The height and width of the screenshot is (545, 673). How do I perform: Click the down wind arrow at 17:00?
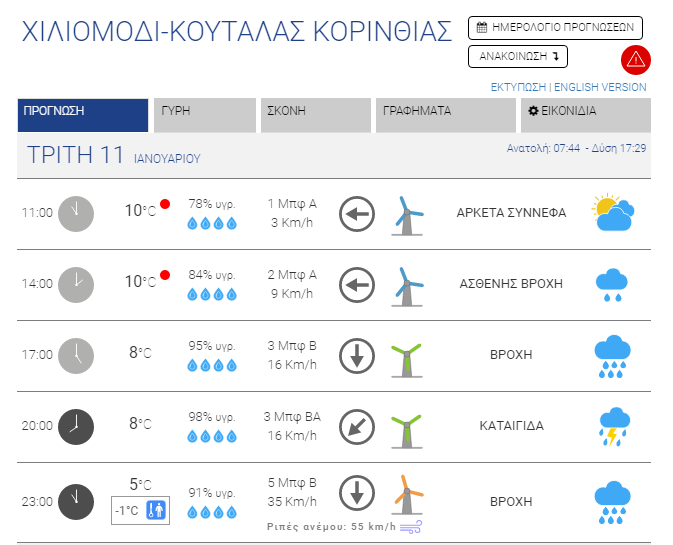(x=356, y=355)
